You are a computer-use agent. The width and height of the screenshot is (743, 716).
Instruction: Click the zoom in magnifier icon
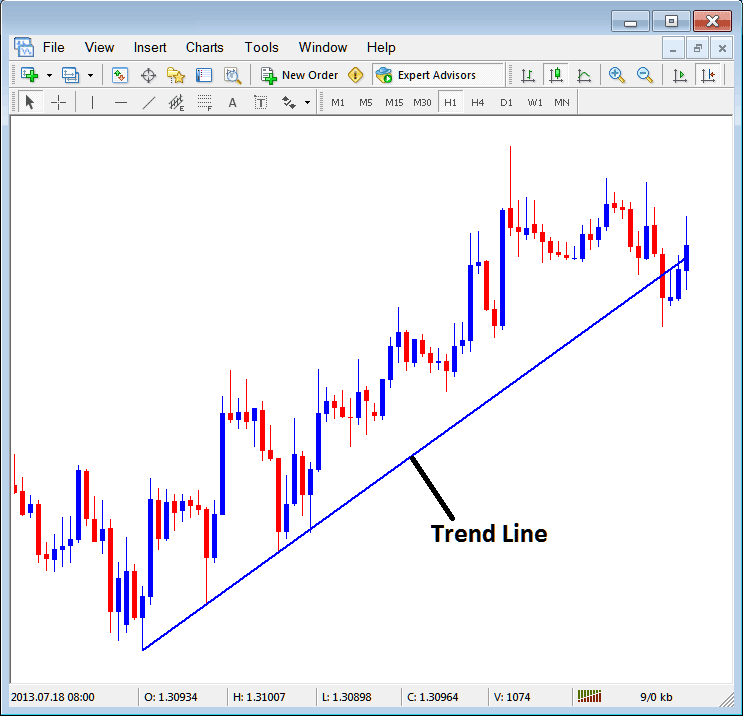coord(617,75)
